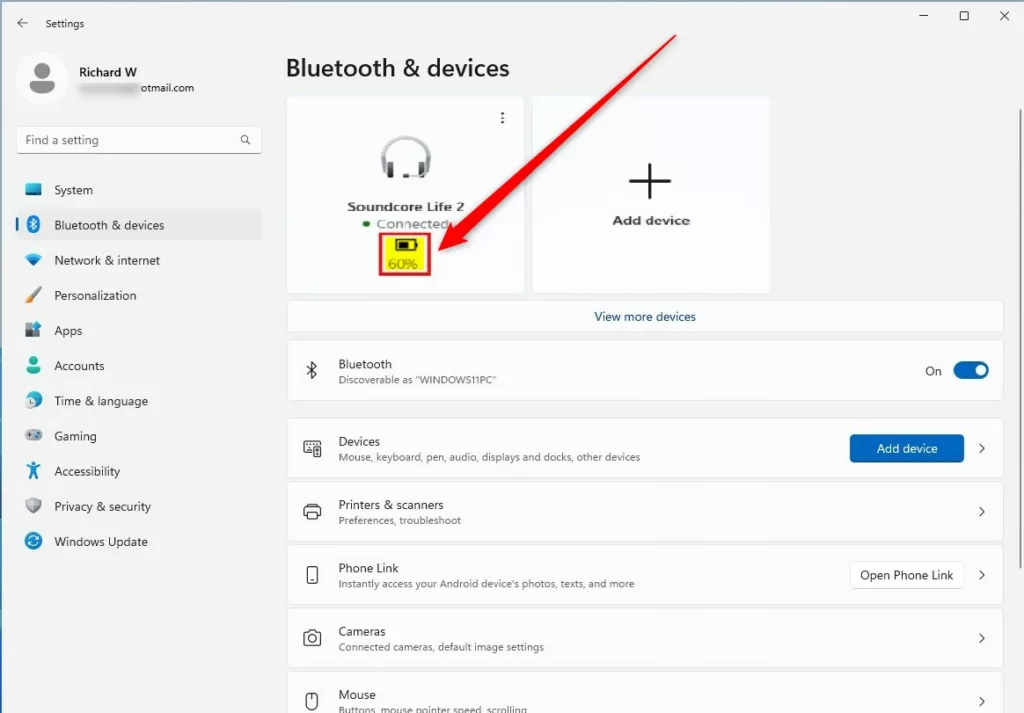
Task: Click the Bluetooth symbol in Bluetooth row
Action: coord(312,370)
